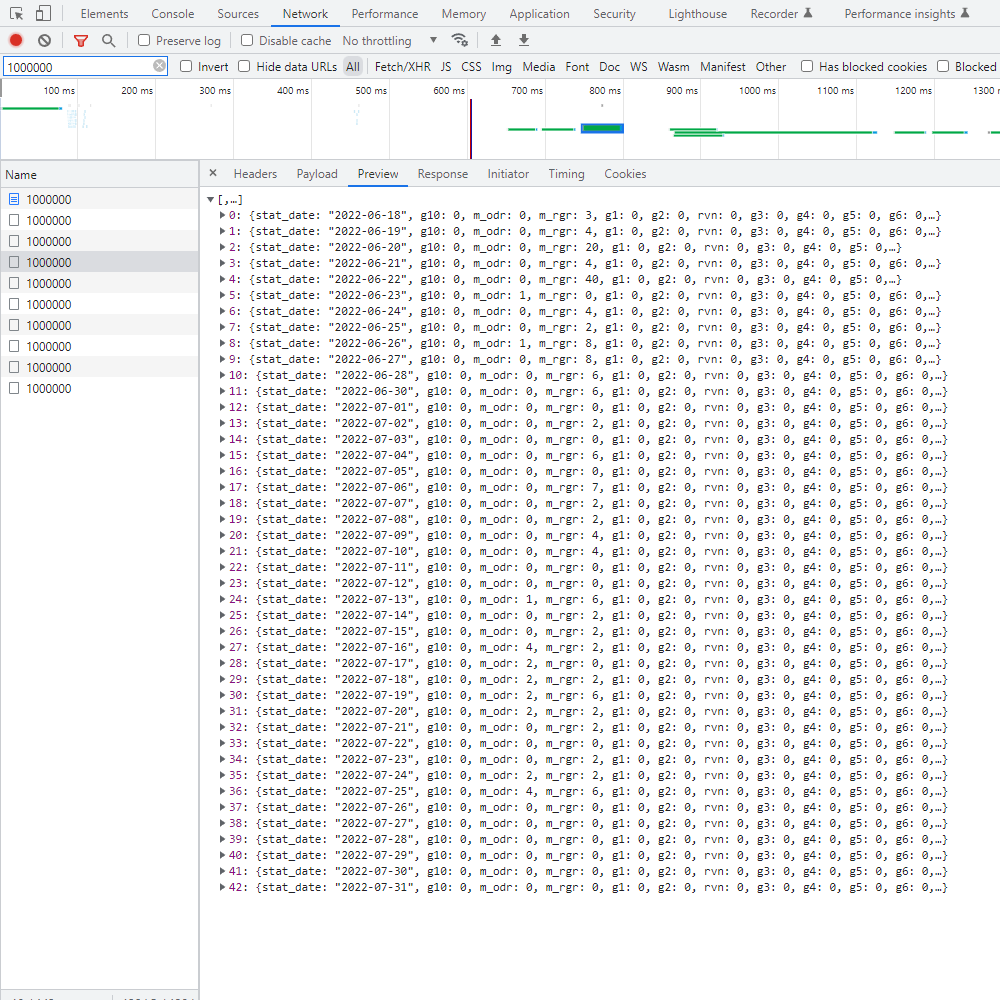This screenshot has height=1000, width=1000.
Task: Collapse the root array triangle
Action: coord(210,200)
